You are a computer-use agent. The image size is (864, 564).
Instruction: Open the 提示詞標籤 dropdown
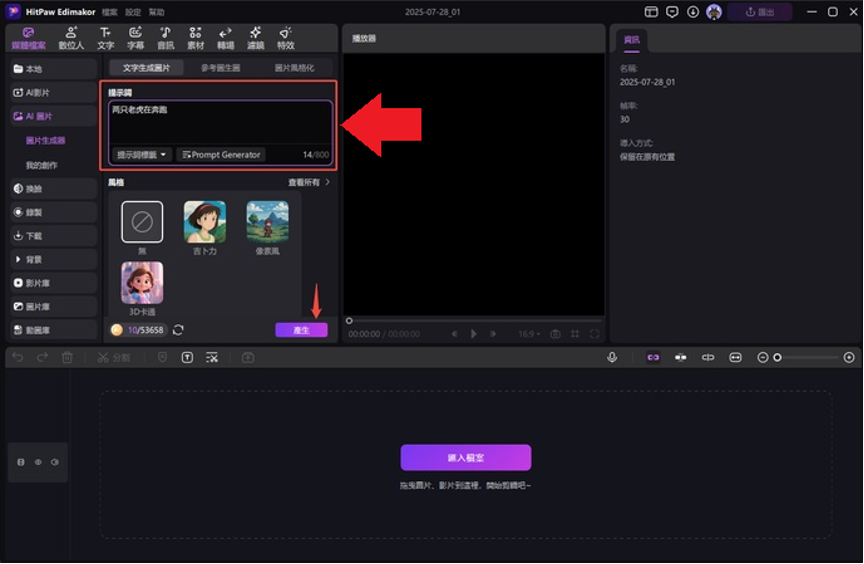(x=141, y=155)
